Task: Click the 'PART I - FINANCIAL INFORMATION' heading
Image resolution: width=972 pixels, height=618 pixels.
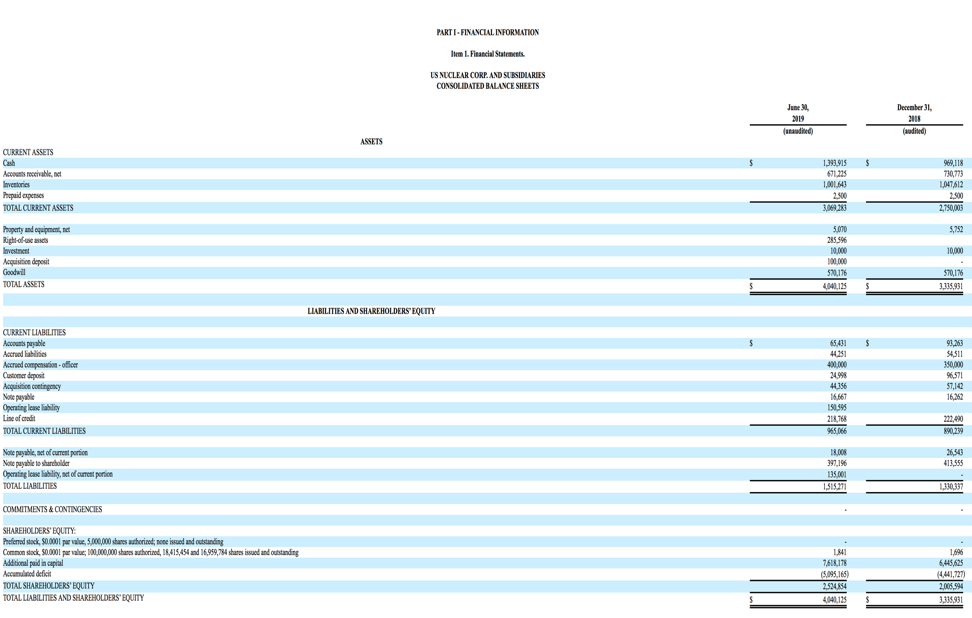Action: 487,32
